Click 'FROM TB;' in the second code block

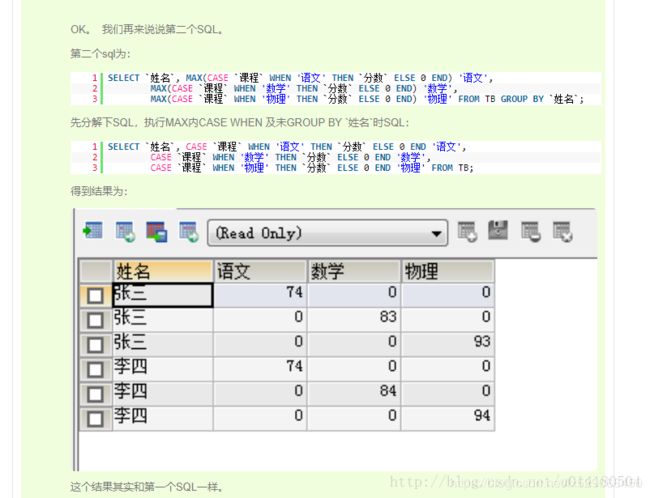pyautogui.click(x=452, y=168)
